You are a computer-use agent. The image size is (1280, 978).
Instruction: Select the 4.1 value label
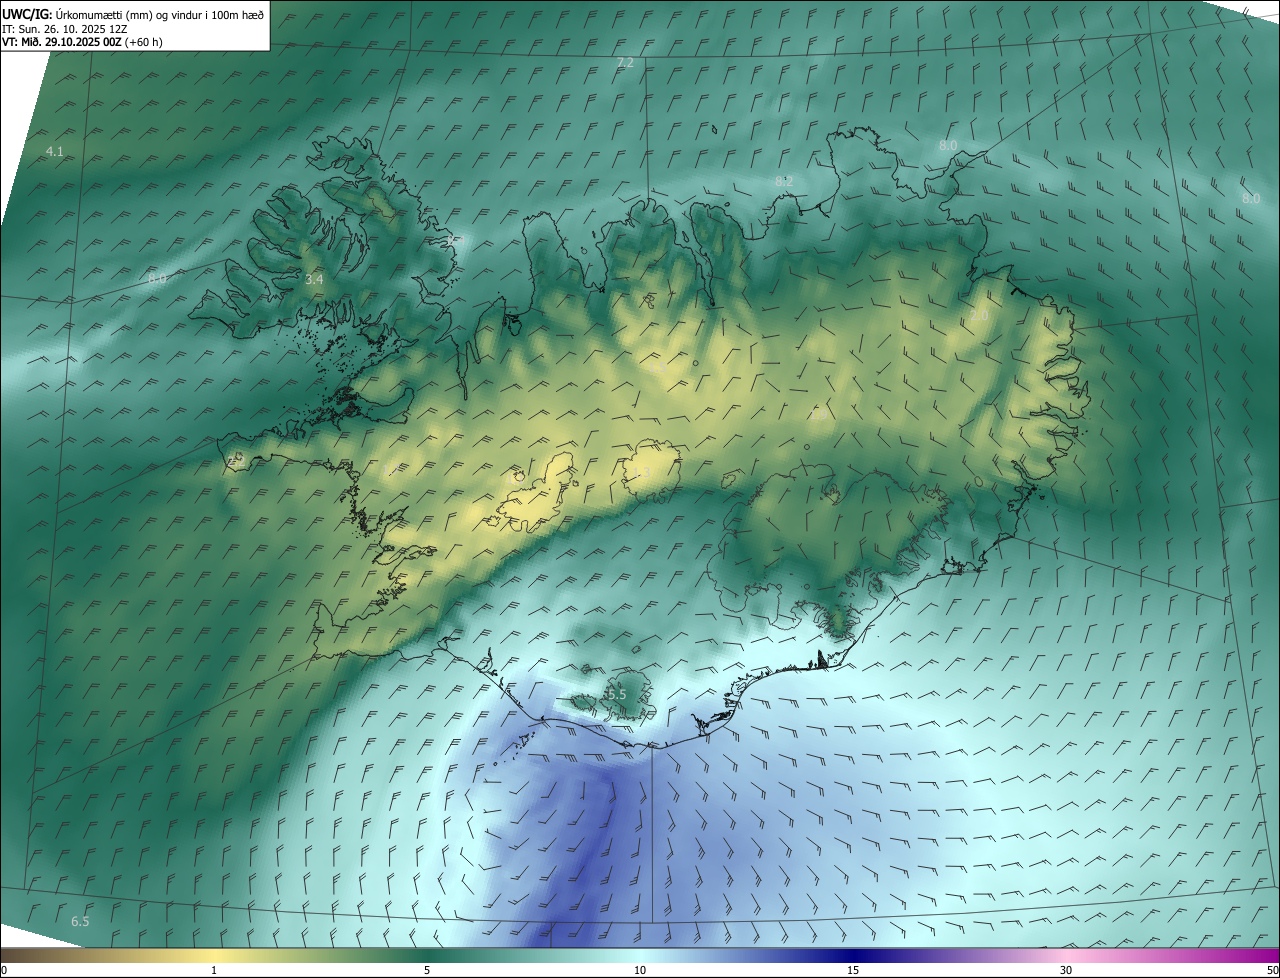click(55, 151)
